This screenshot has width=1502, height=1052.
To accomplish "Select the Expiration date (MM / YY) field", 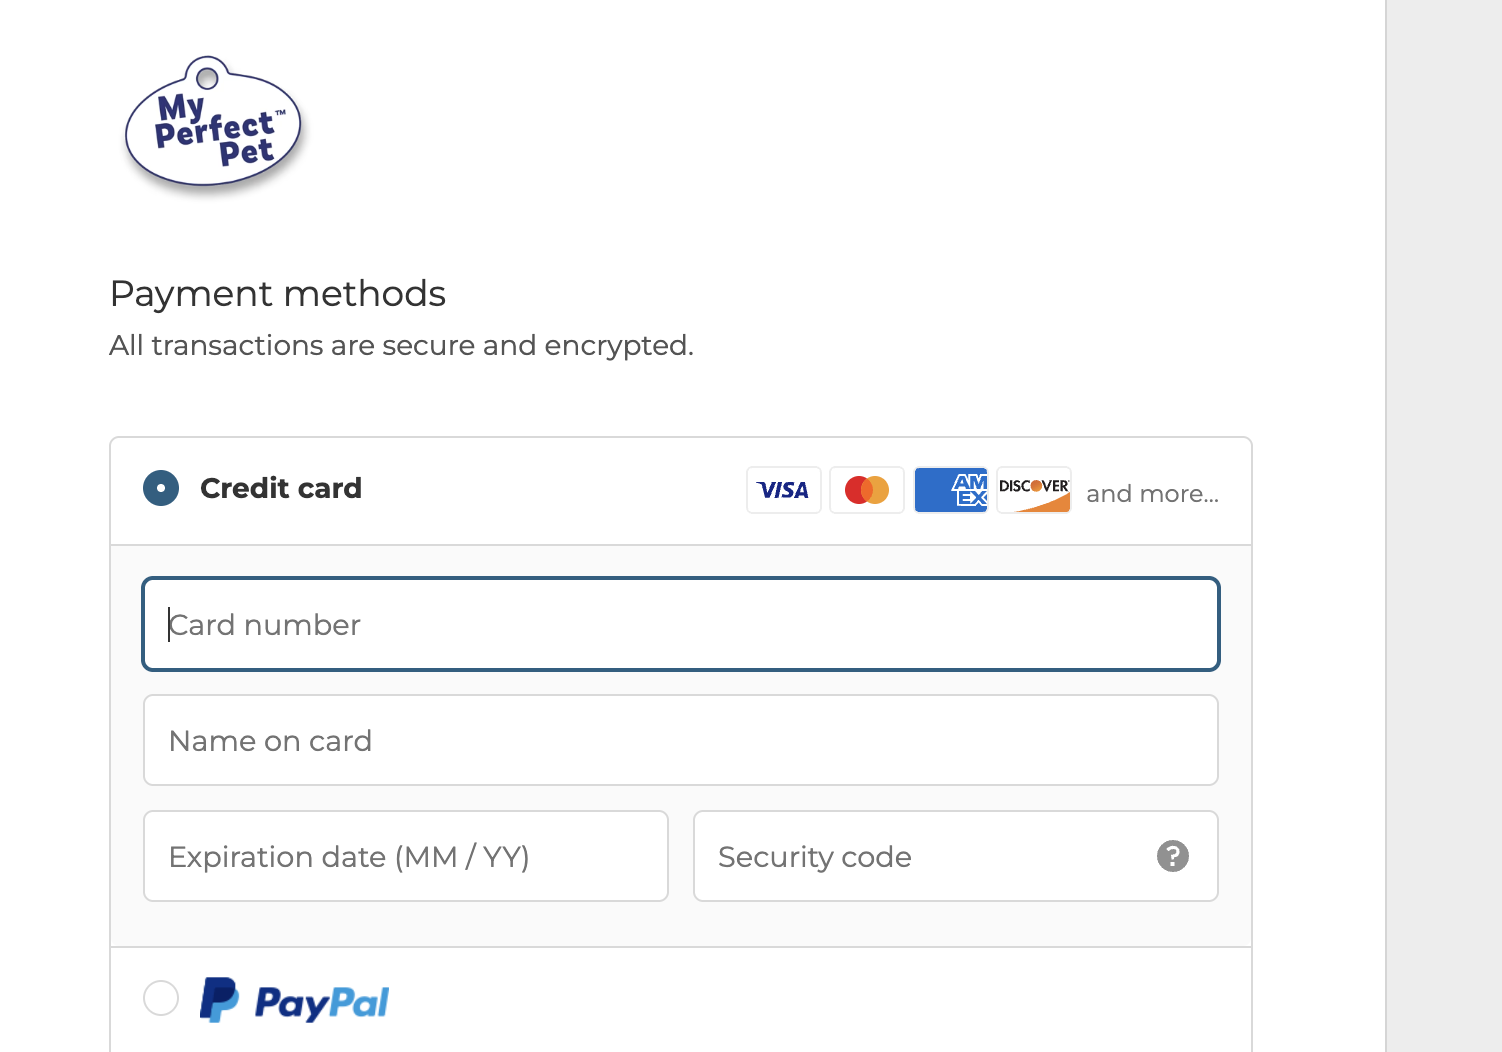I will [x=406, y=856].
